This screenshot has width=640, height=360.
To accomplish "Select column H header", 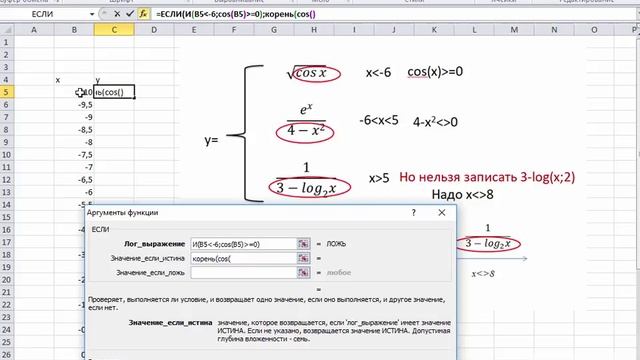I will click(x=314, y=30).
